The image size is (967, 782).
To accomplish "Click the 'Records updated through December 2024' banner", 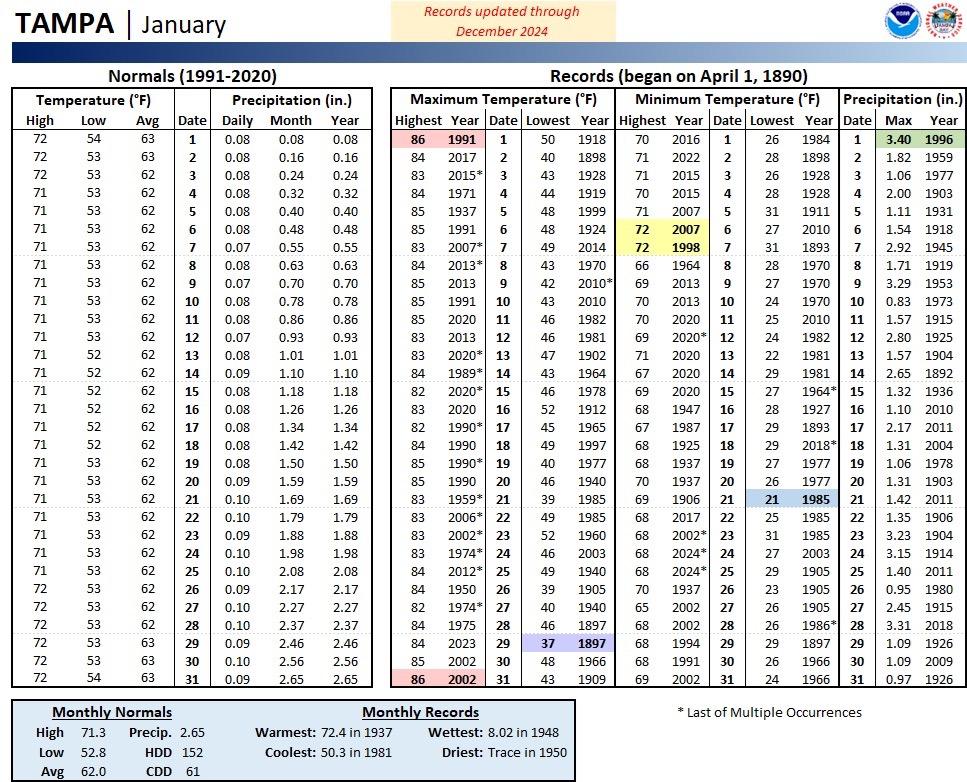I will tap(501, 21).
